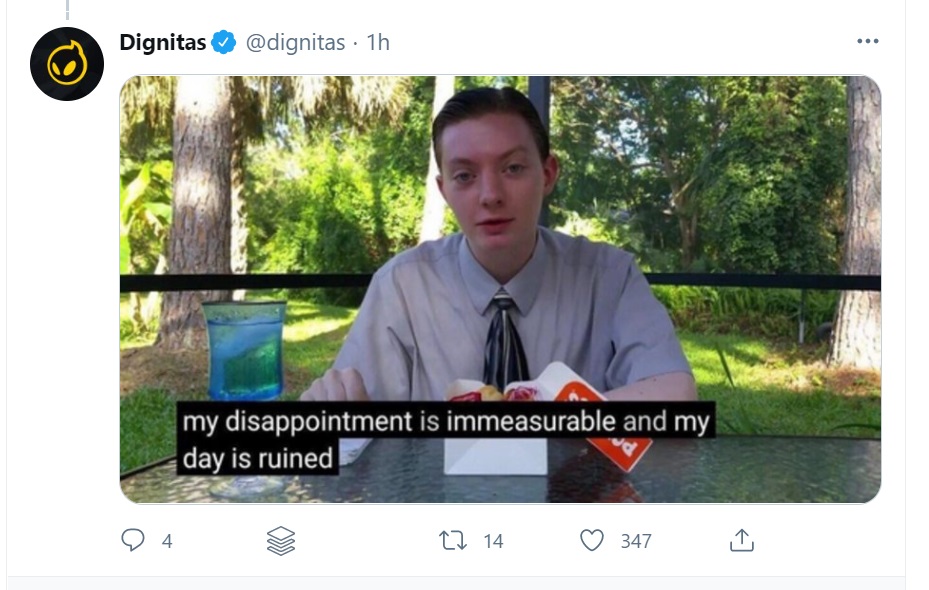Click the Dignitas display name
929x590 pixels.
(163, 43)
